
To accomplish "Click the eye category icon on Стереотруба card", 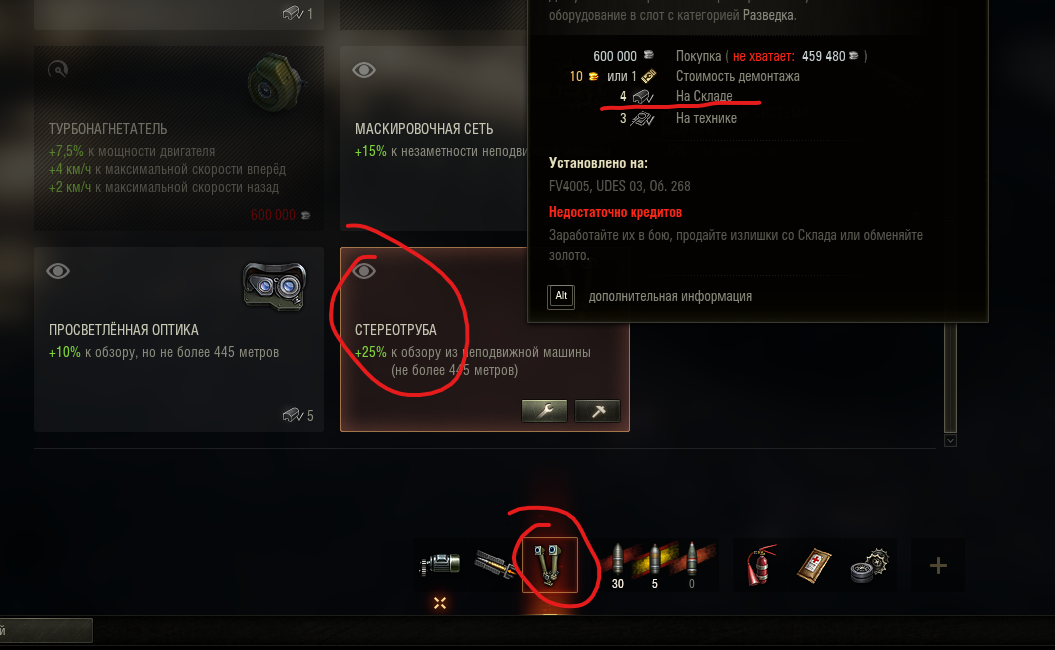I will (x=364, y=270).
